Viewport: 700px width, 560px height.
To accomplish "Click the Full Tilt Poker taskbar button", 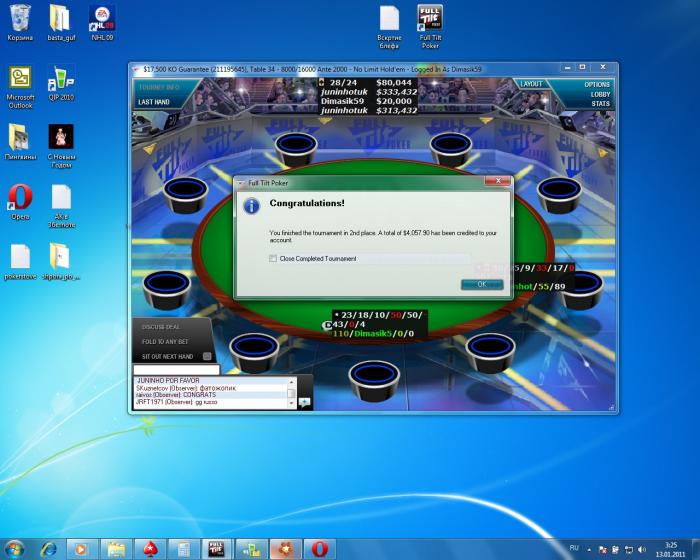I will [217, 548].
